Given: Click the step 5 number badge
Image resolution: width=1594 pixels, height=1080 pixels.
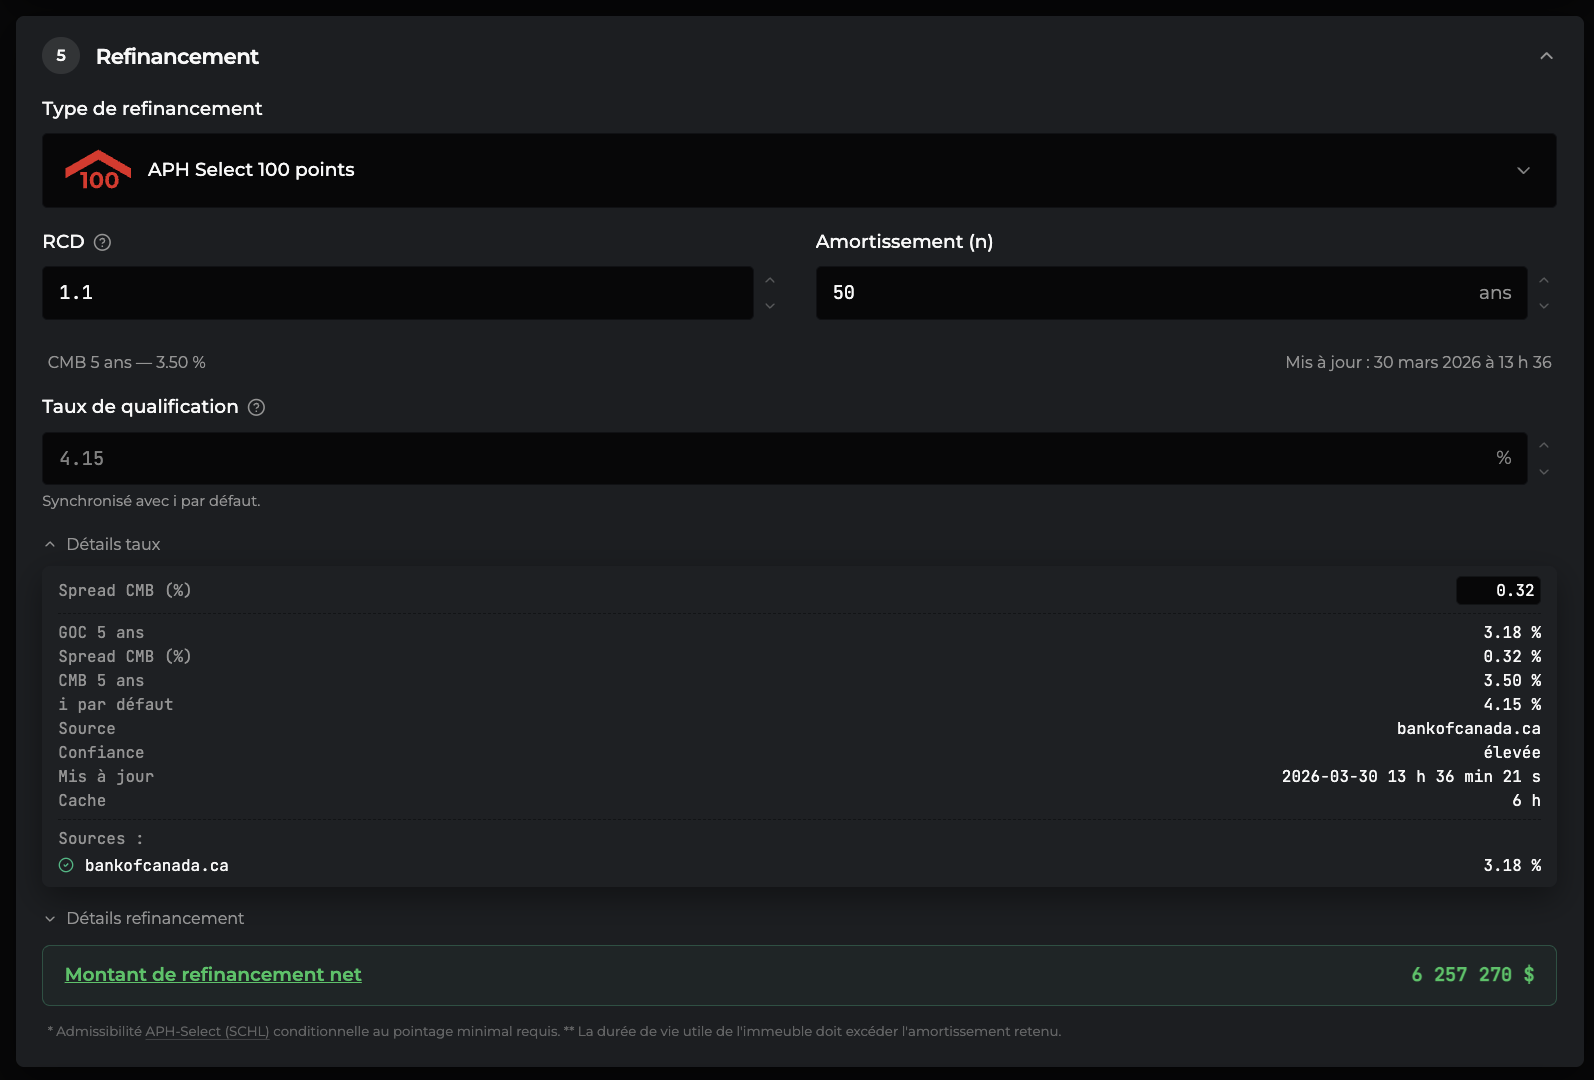Looking at the screenshot, I should [61, 56].
